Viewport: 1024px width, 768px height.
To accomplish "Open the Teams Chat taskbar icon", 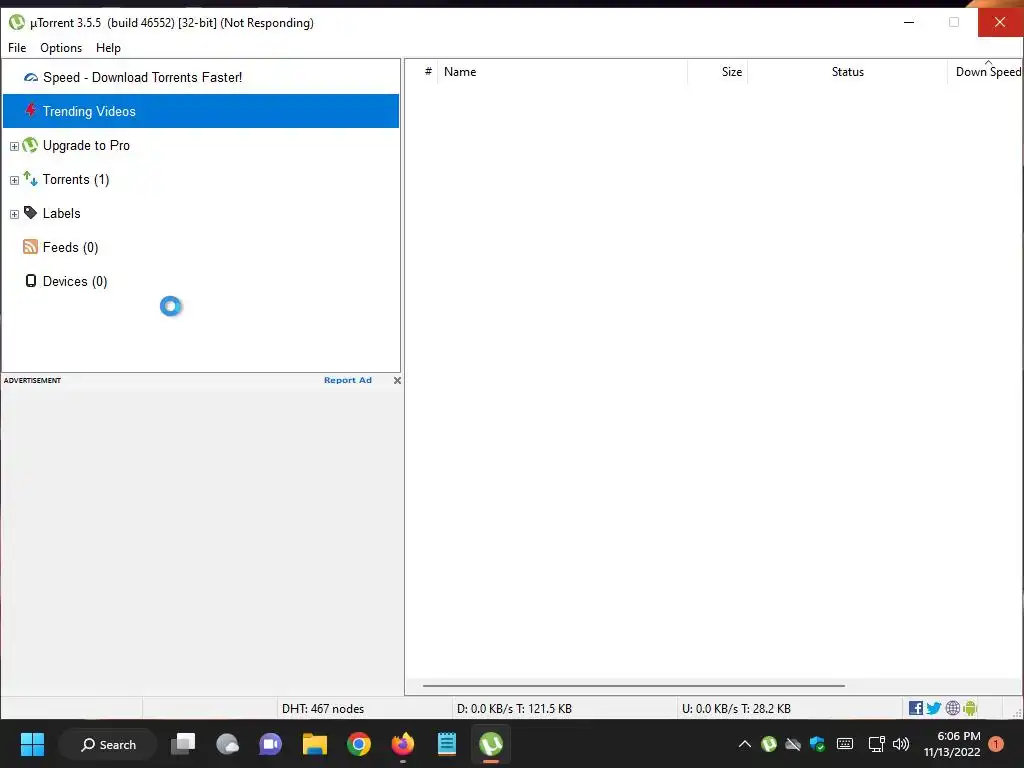I will coord(270,744).
